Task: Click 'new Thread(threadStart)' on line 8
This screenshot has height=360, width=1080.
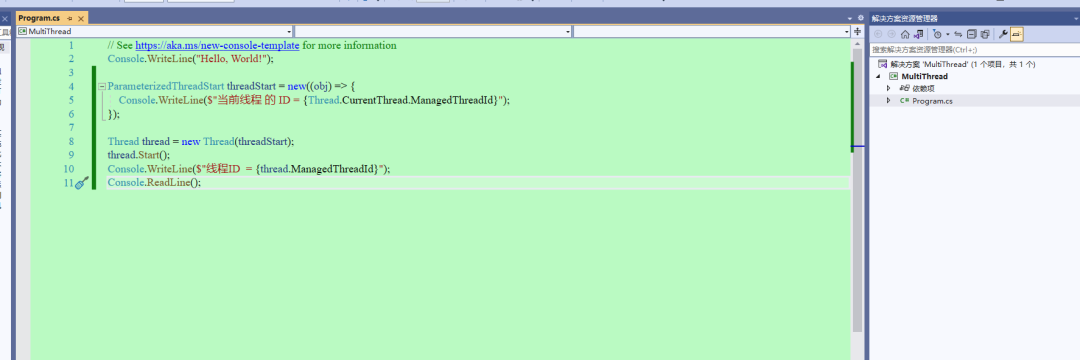Action: (237, 142)
